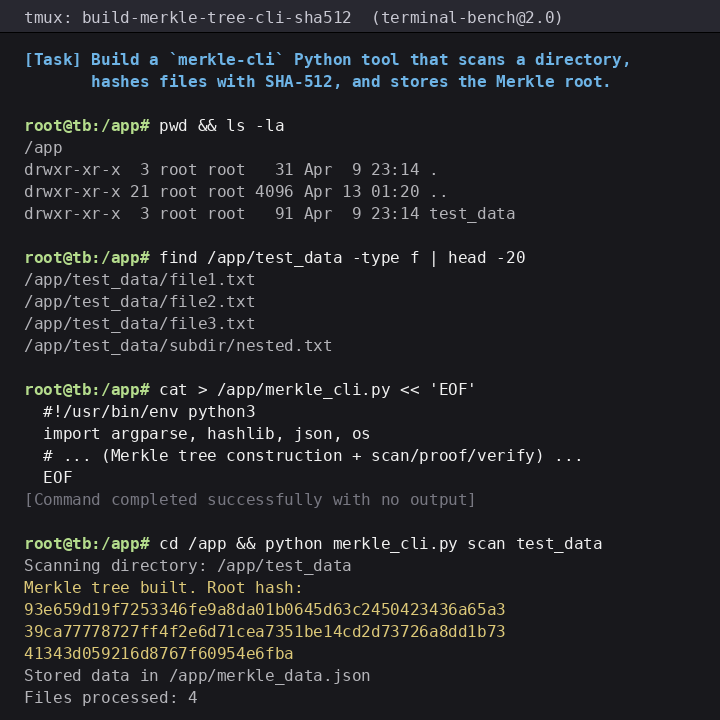Image resolution: width=720 pixels, height=720 pixels.
Task: Click the python3 shebang line
Action: tap(149, 412)
